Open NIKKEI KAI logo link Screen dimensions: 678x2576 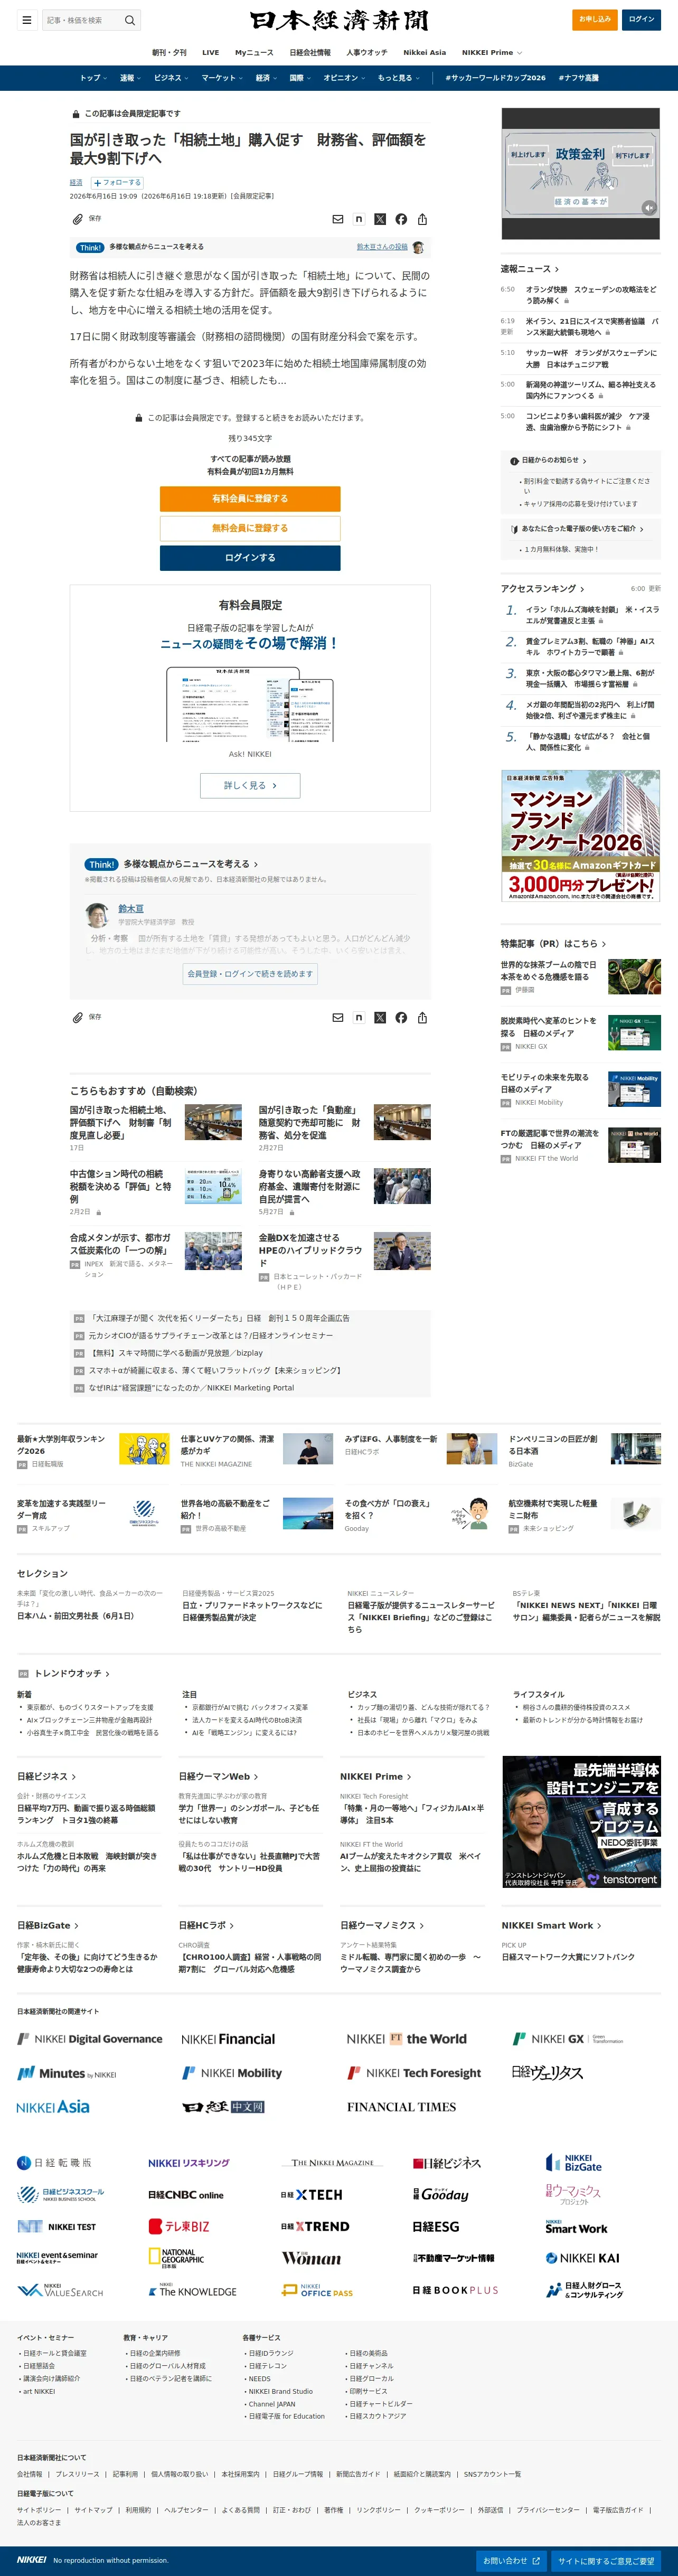(x=582, y=2258)
